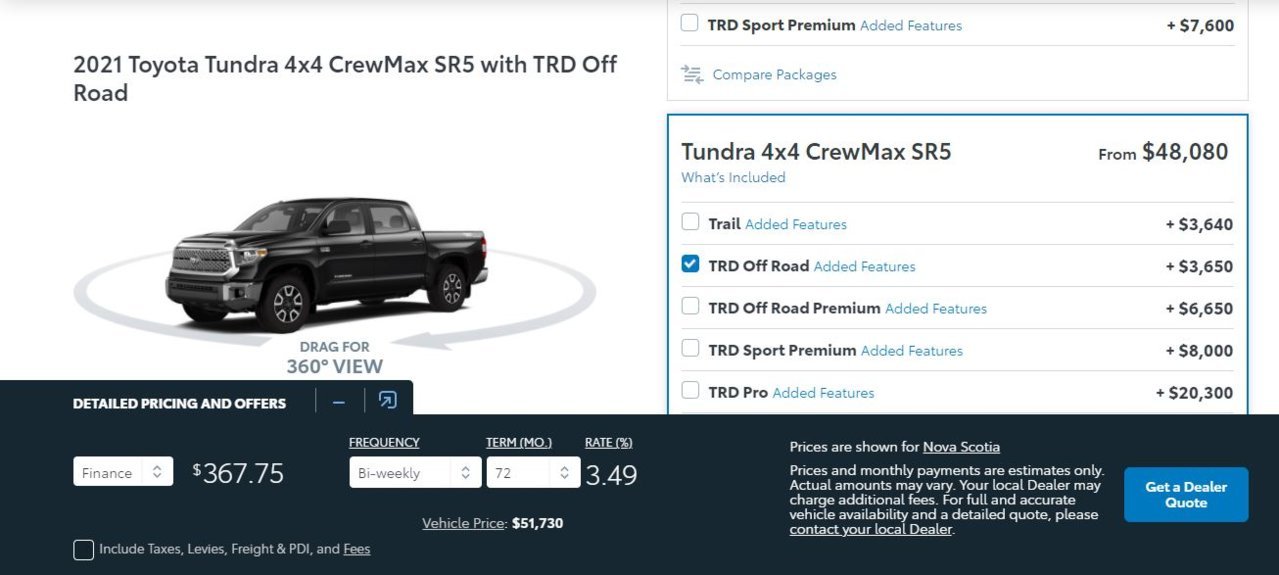This screenshot has height=575, width=1279.
Task: Open the Fees link
Action: (x=357, y=549)
